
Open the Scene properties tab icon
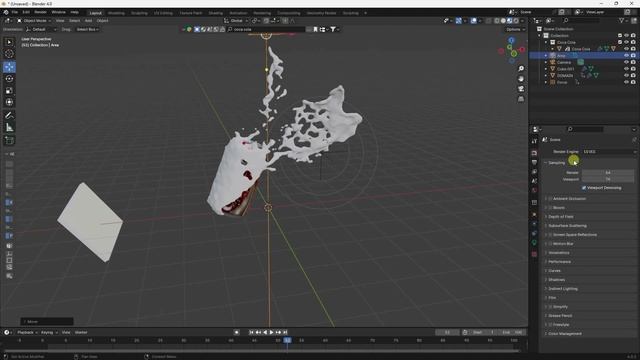[534, 181]
